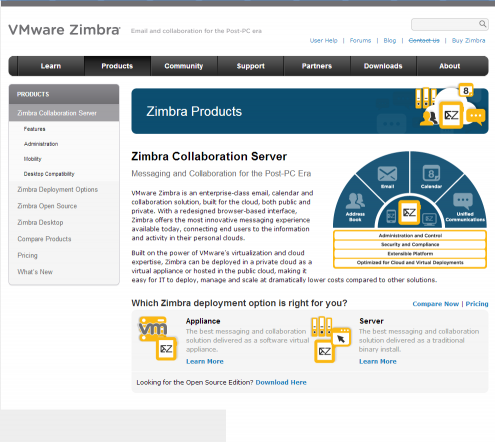Click the central Zimbra logo in diagram
Image resolution: width=495 pixels, height=442 pixels.
point(409,212)
